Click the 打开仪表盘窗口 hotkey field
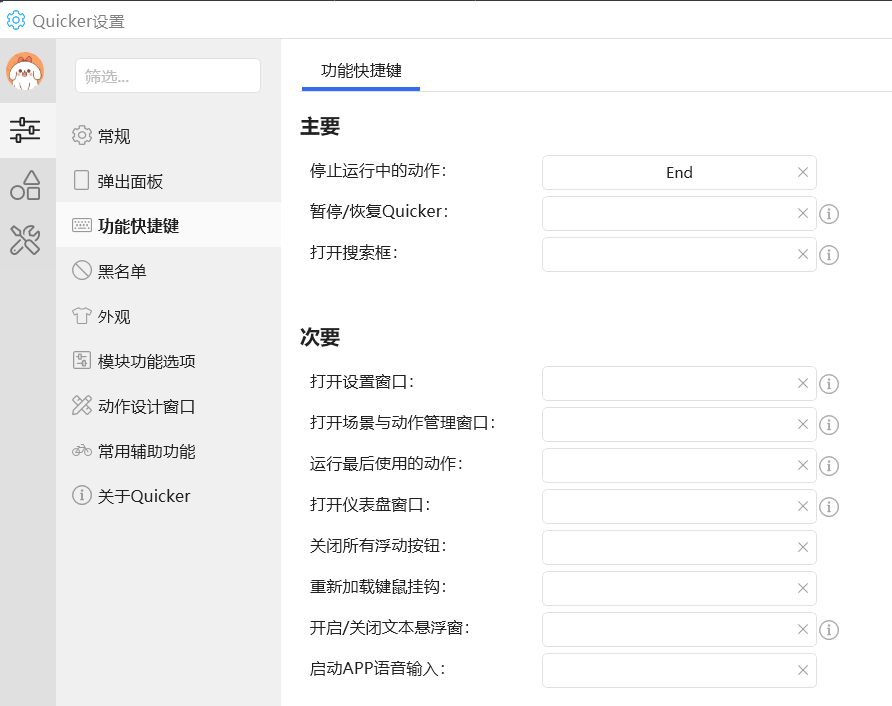Screen dimensions: 892x706 tap(679, 506)
